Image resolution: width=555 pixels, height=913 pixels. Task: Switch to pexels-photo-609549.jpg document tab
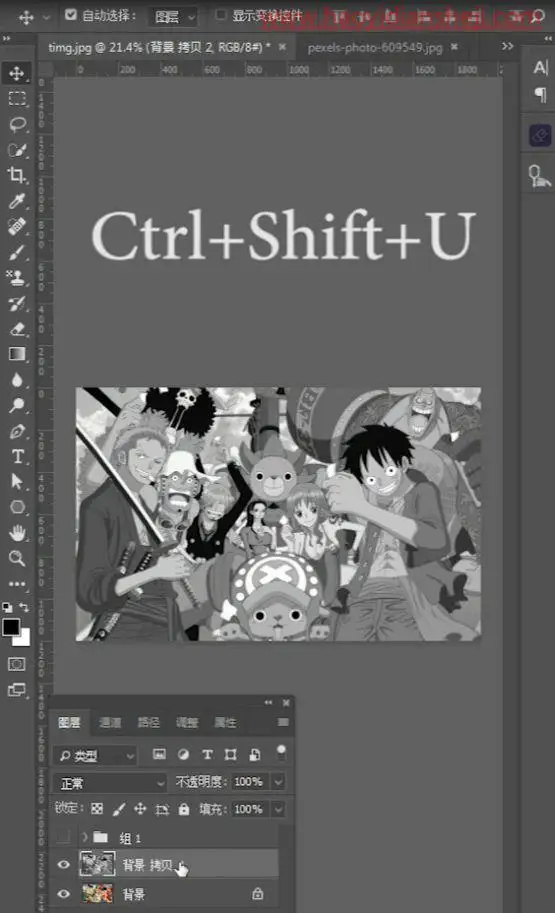point(375,48)
